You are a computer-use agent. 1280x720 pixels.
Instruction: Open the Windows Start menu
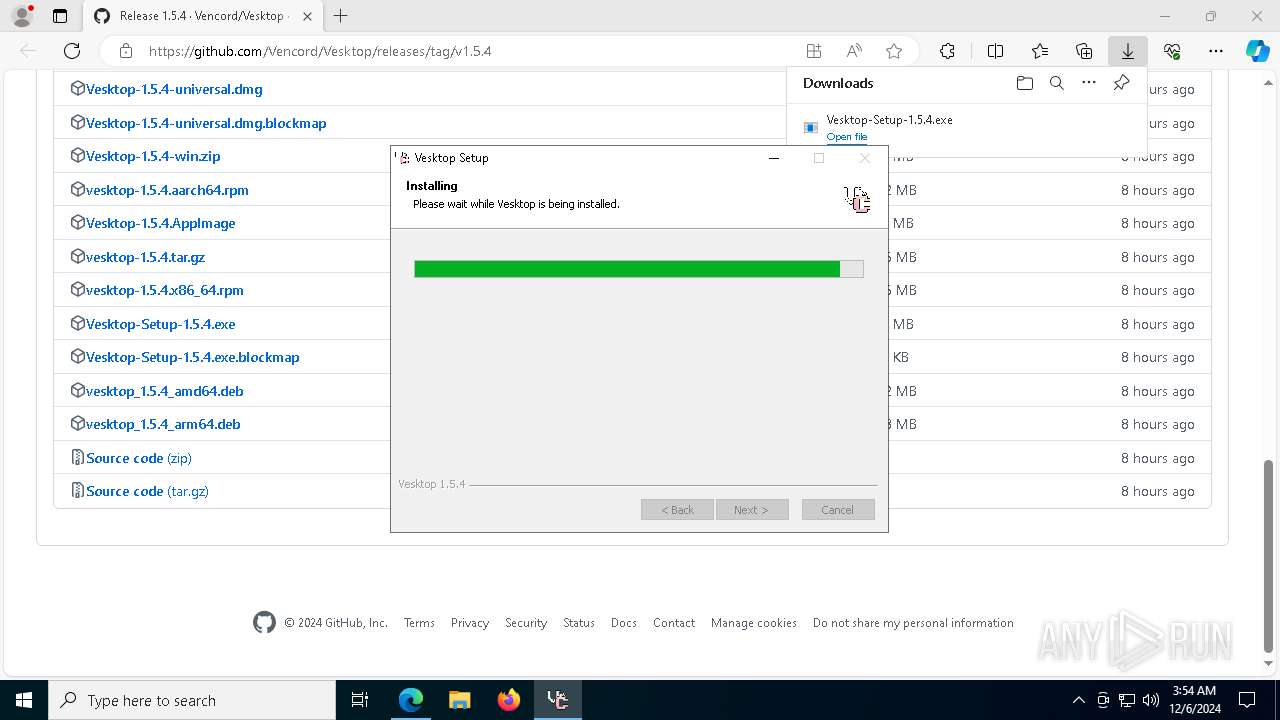coord(24,700)
